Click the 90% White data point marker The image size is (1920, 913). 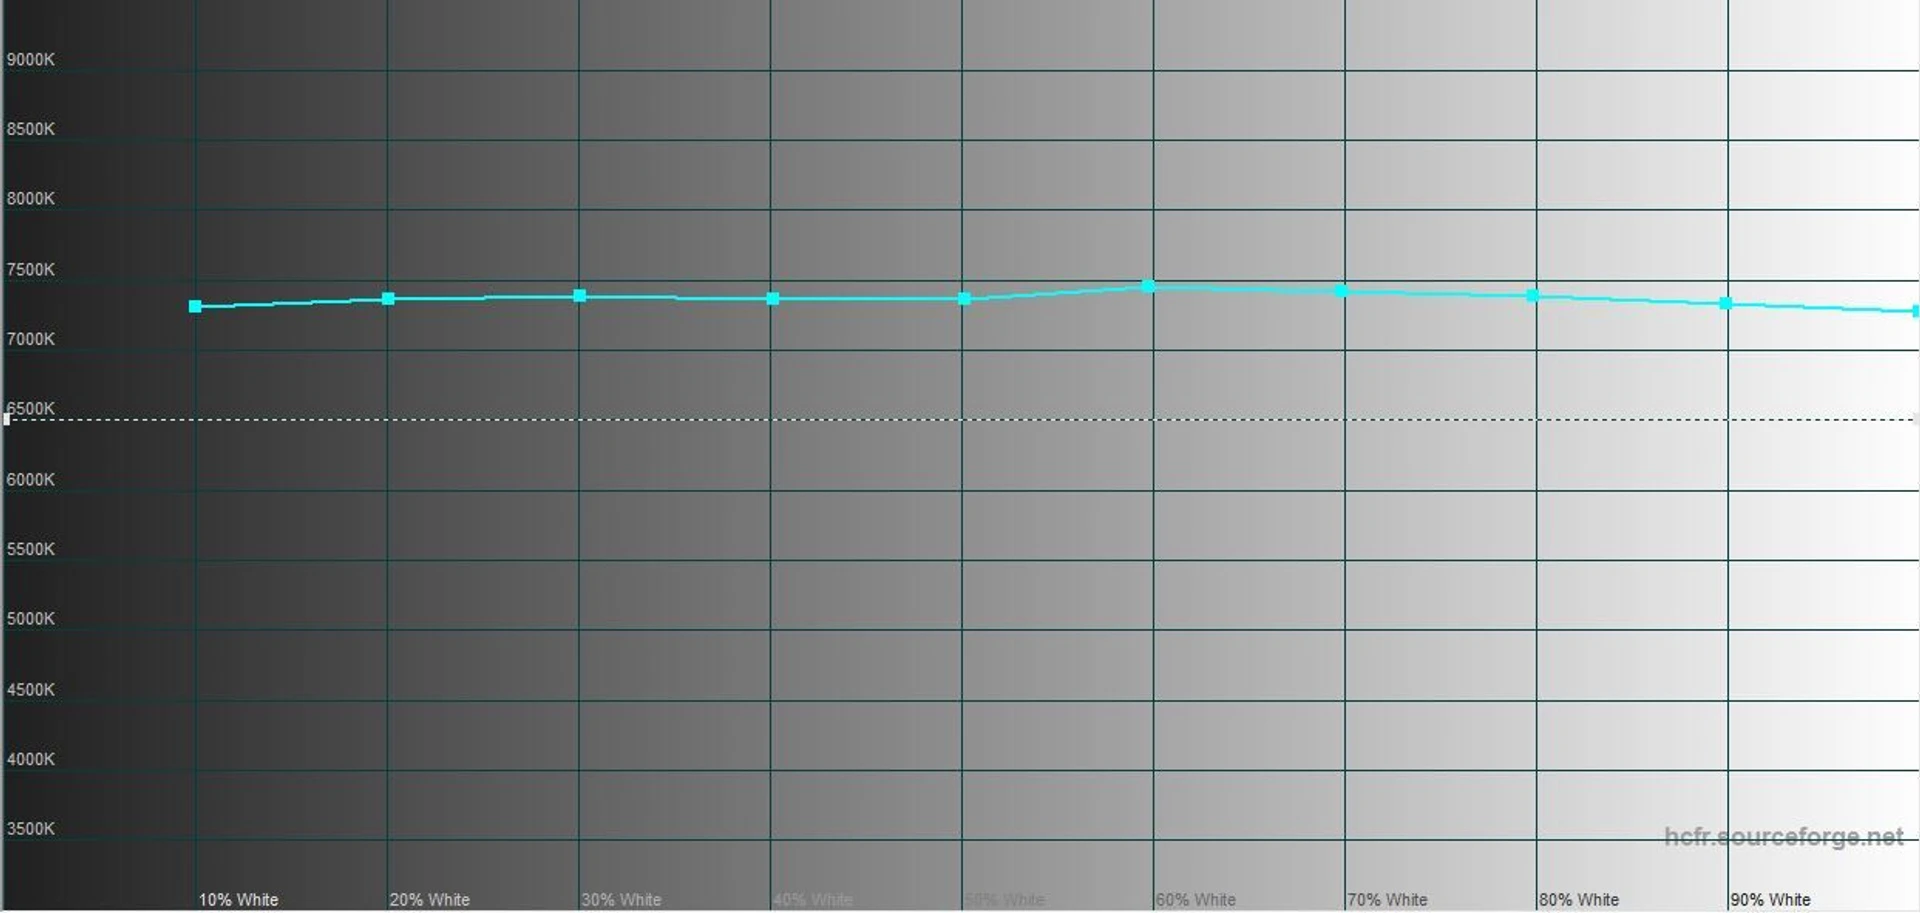1725,303
